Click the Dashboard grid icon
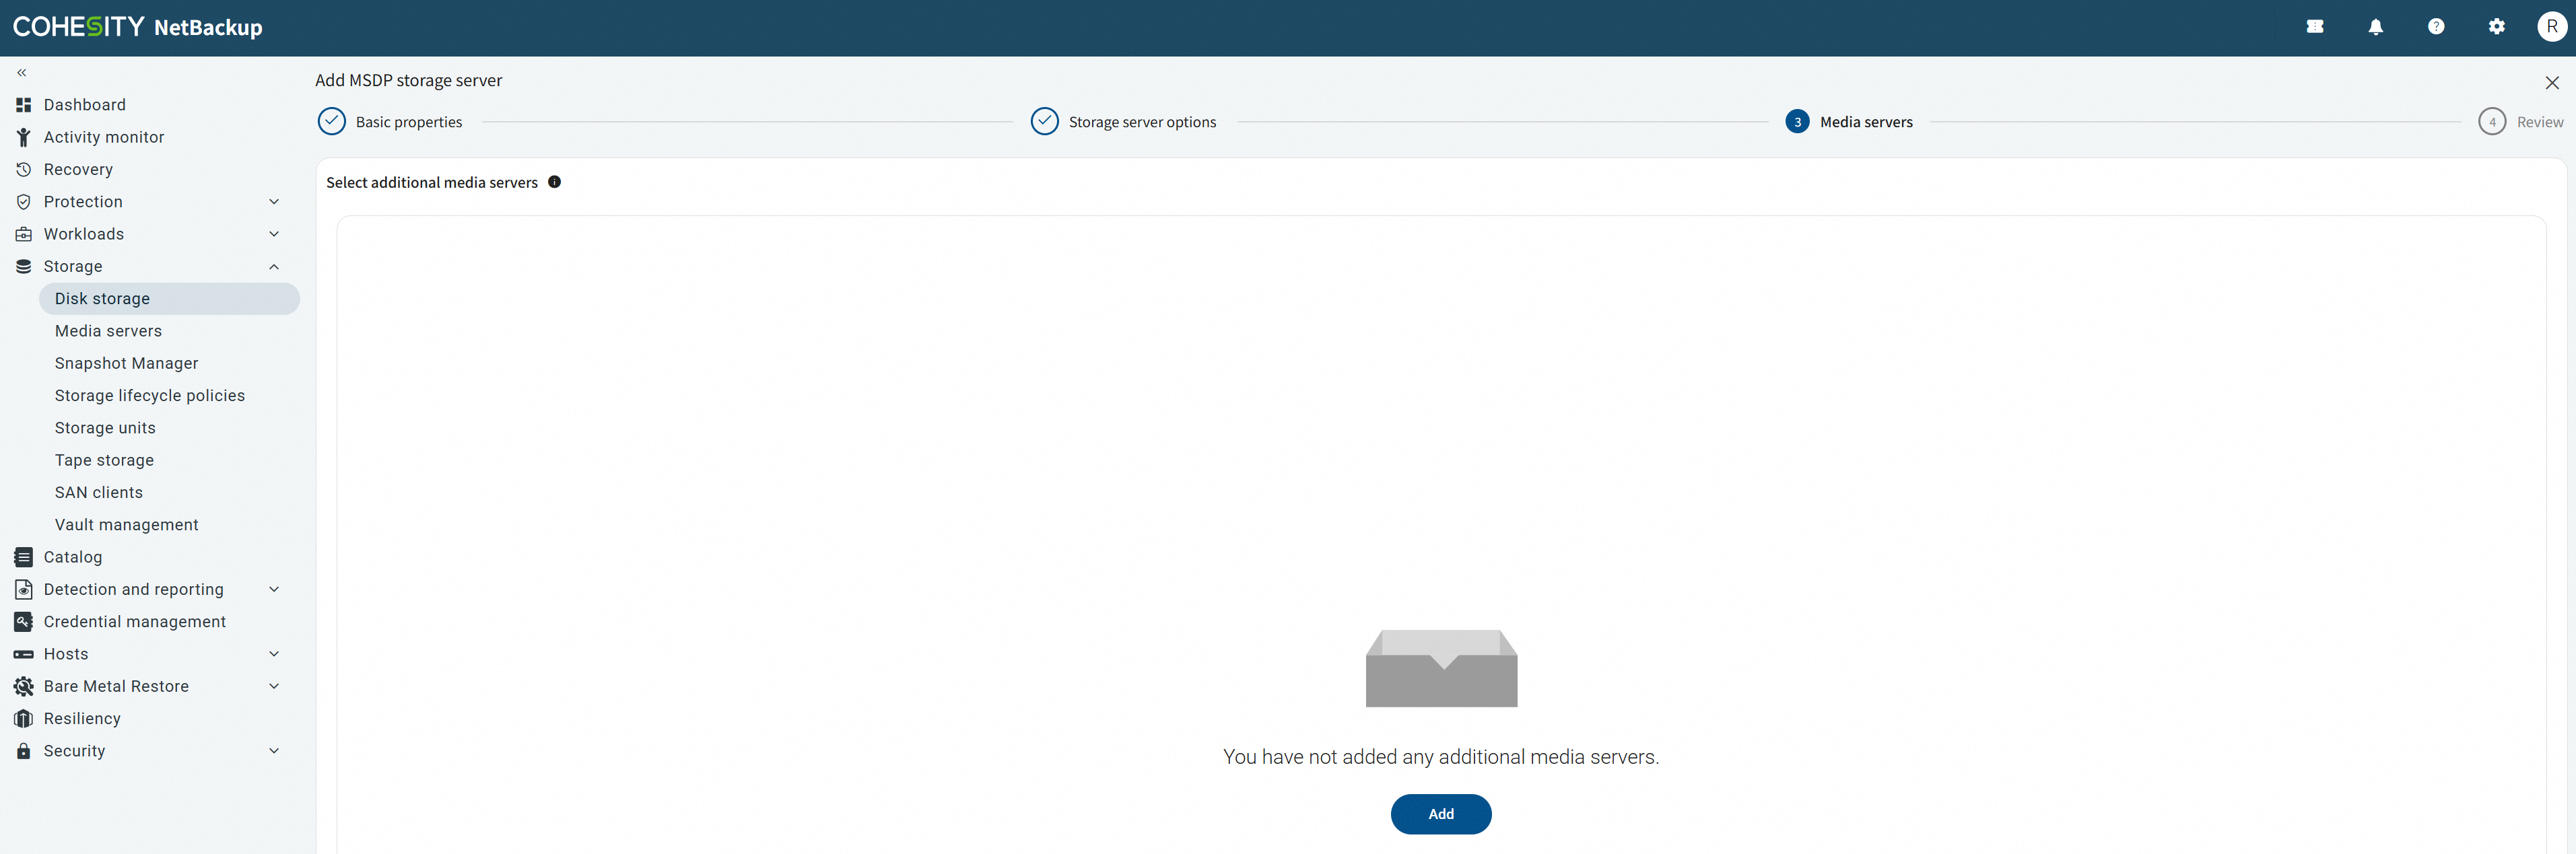The height and width of the screenshot is (854, 2576). coord(24,105)
